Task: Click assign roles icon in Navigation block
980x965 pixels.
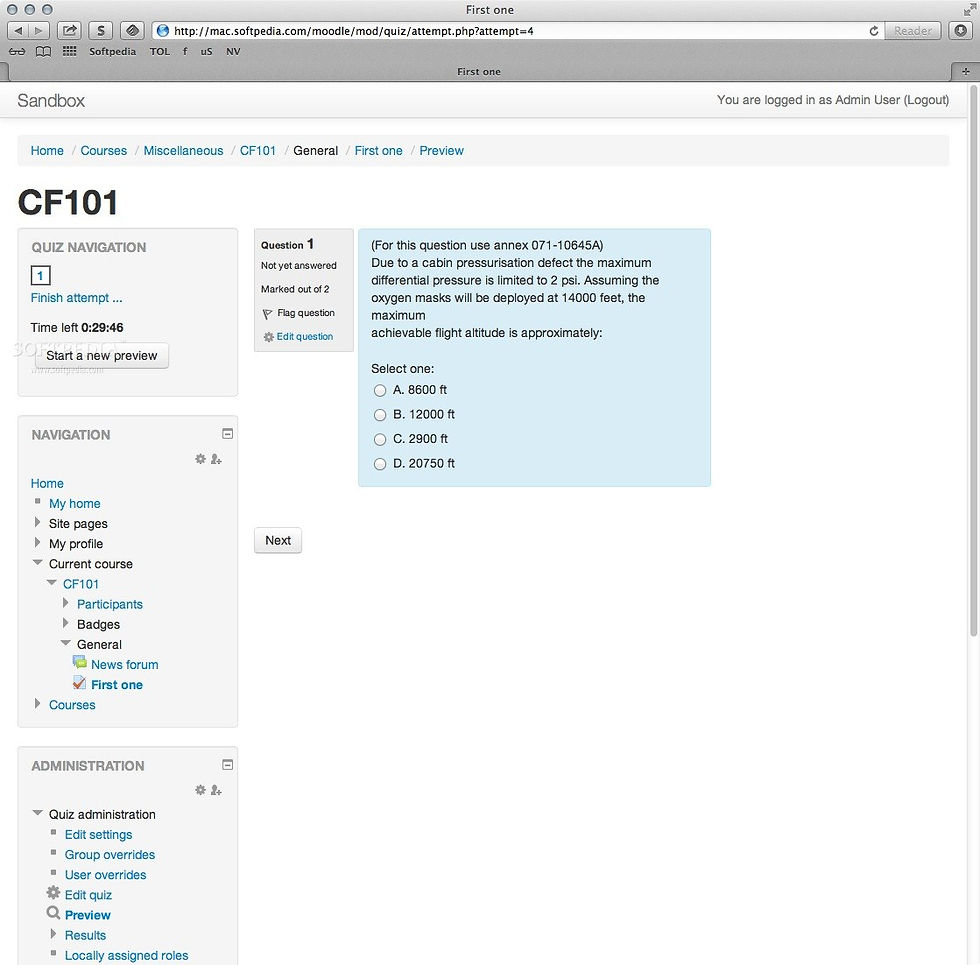Action: click(x=216, y=459)
